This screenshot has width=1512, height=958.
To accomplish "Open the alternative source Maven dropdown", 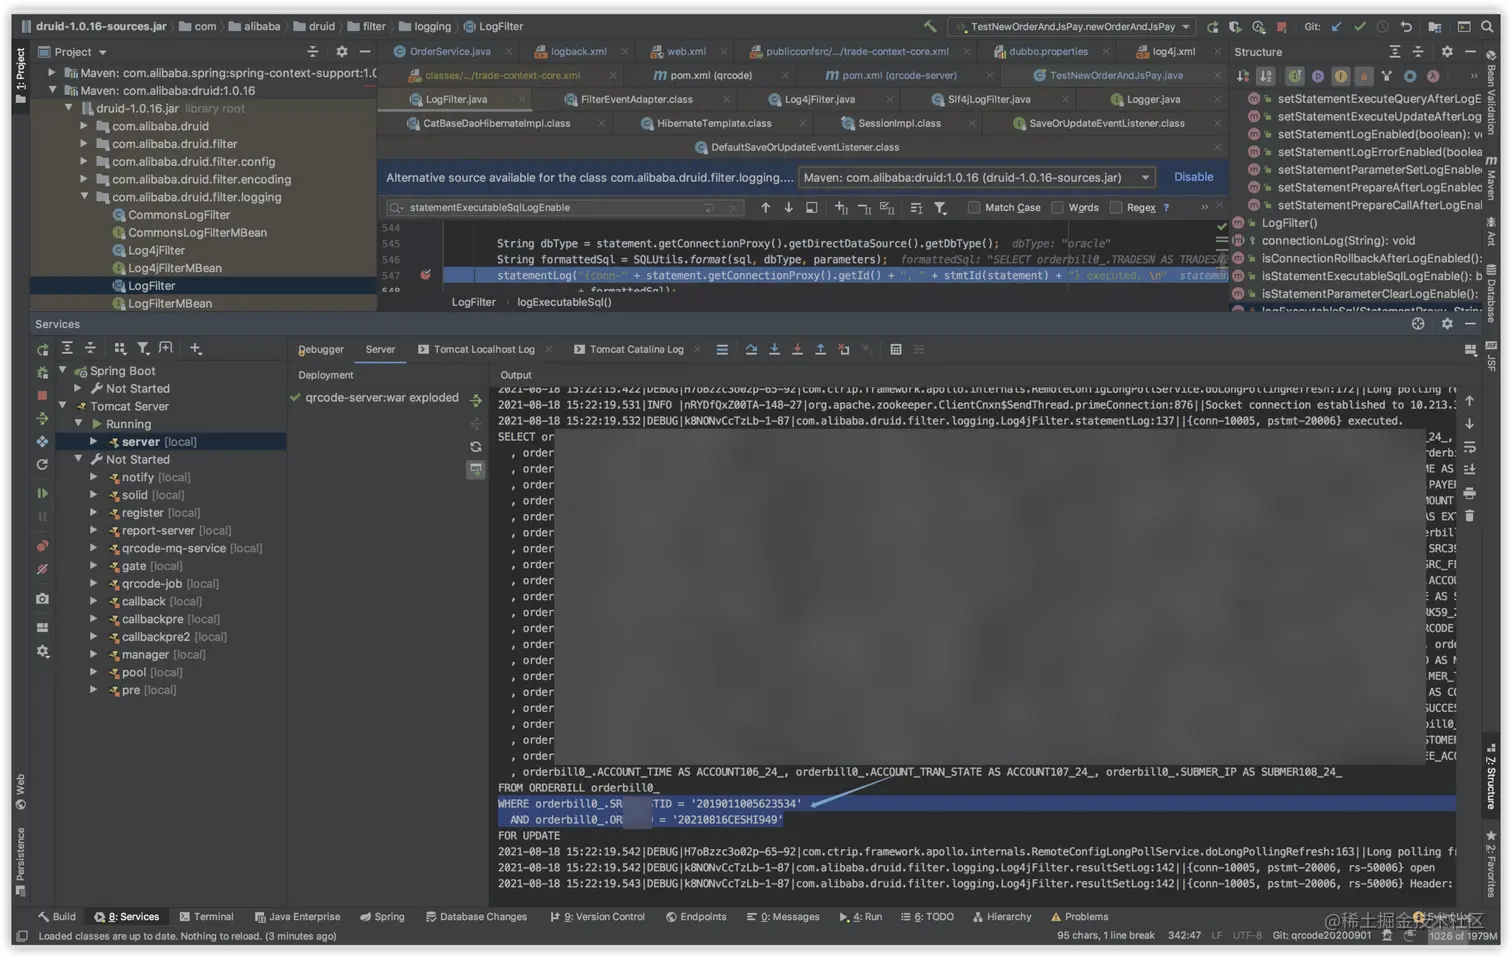I will pos(977,178).
